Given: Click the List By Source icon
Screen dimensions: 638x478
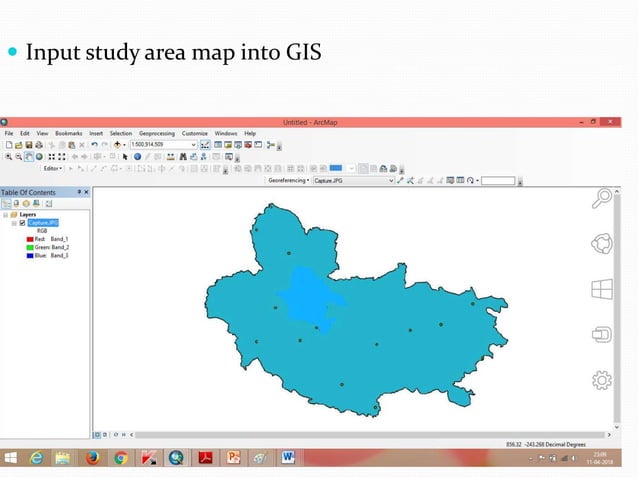Looking at the screenshot, I should click(x=16, y=203).
